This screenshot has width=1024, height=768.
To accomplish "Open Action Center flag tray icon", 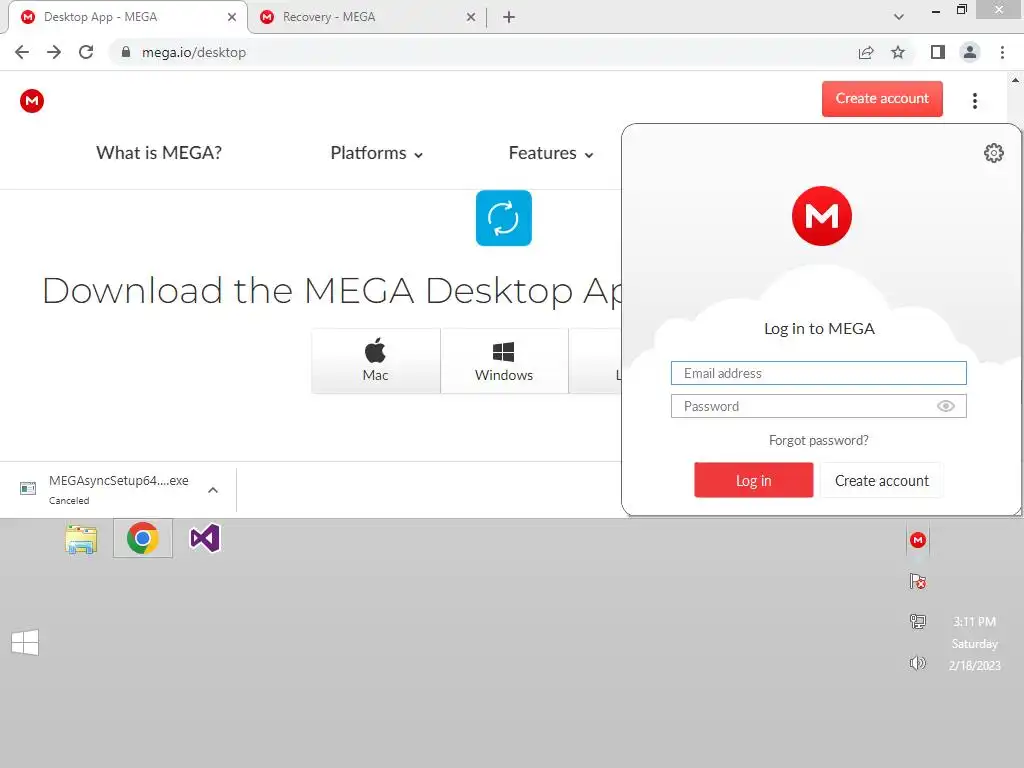I will [x=918, y=581].
